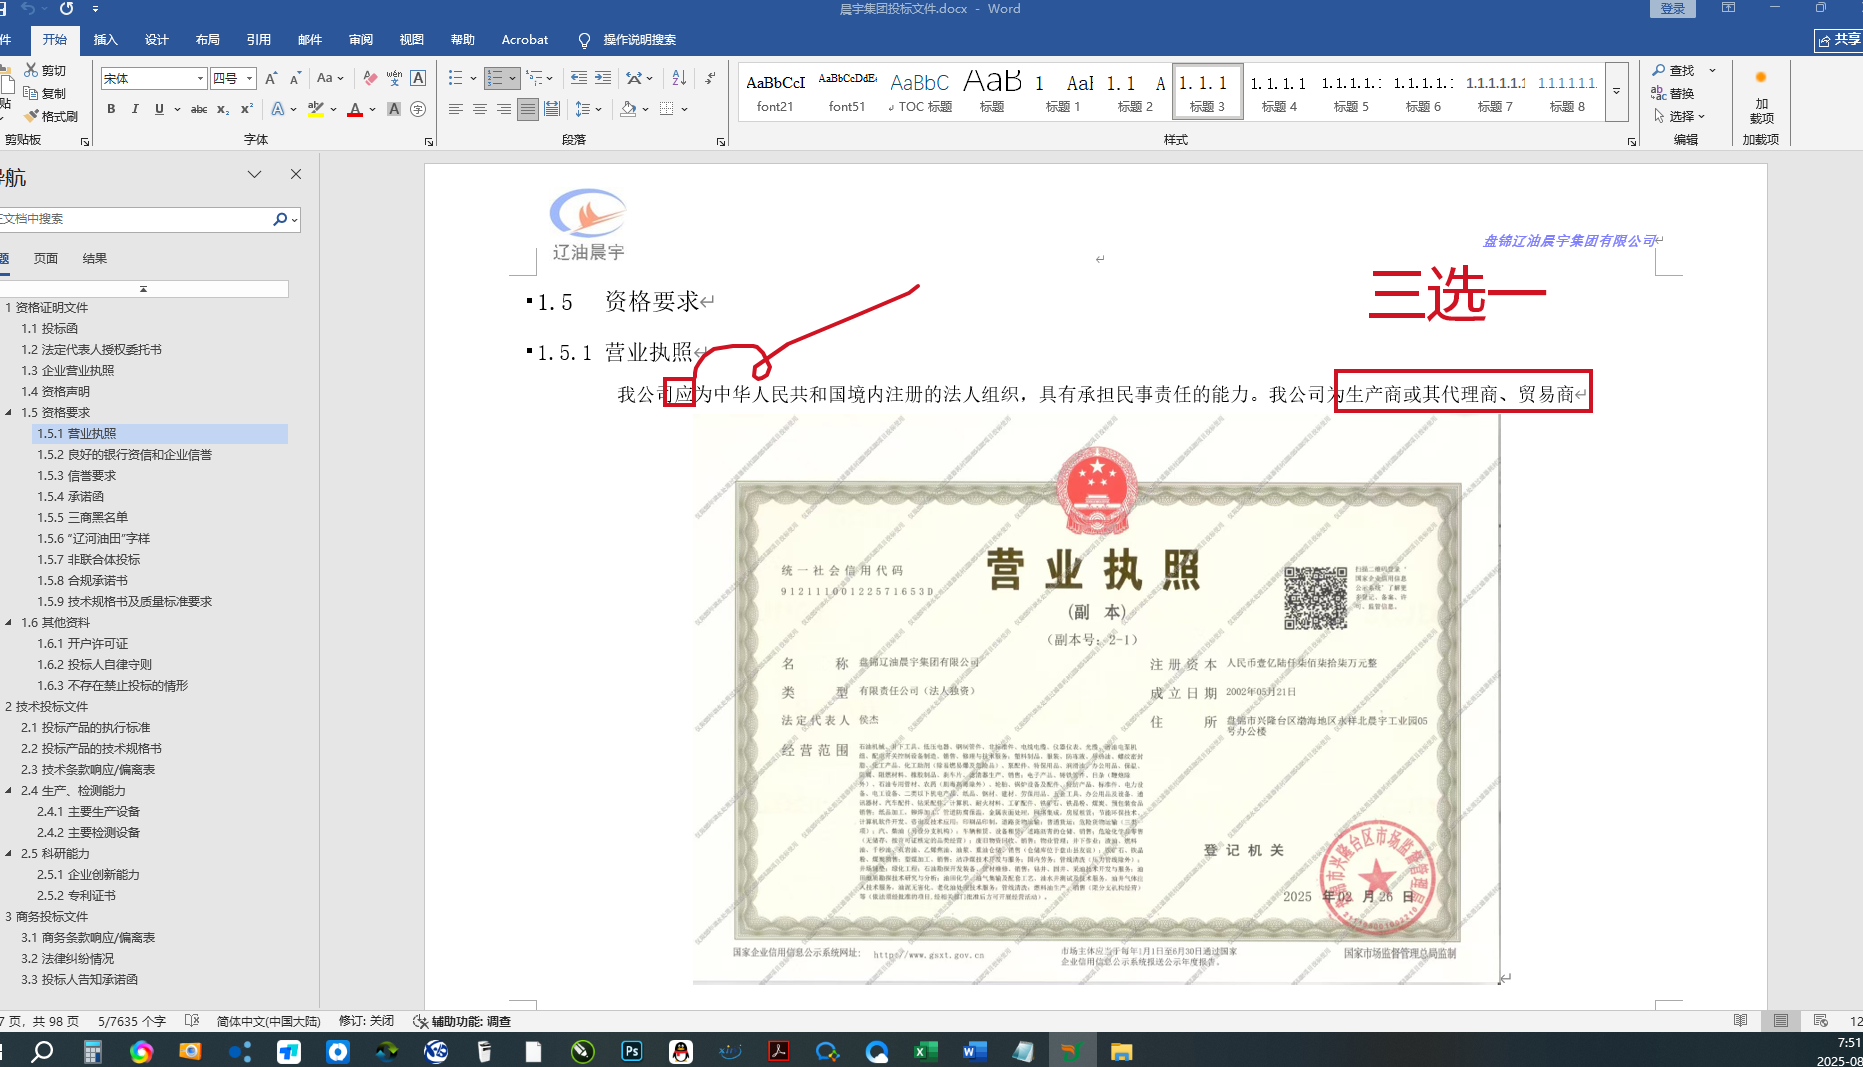1863x1067 pixels.
Task: Go to heading 1.6.1 开户许可证
Action: pos(83,643)
